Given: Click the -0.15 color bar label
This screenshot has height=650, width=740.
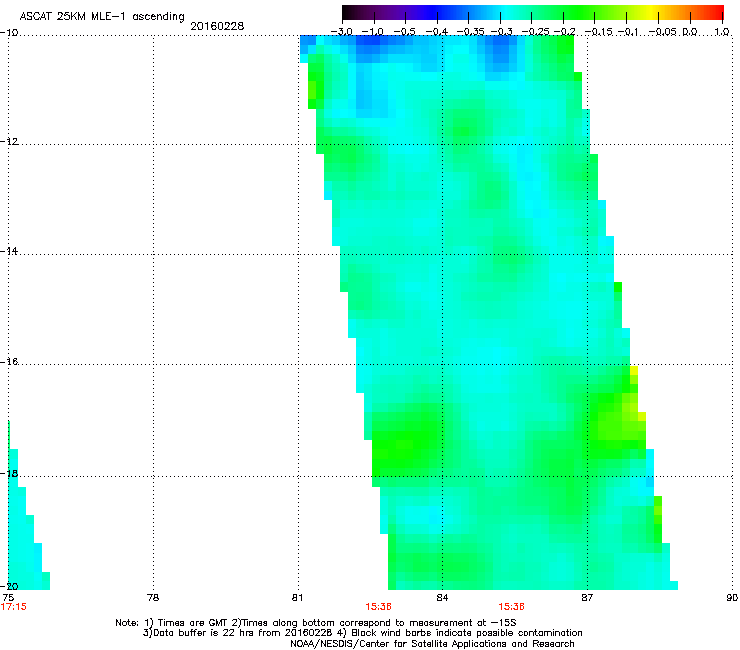Looking at the screenshot, I should click(x=598, y=32).
